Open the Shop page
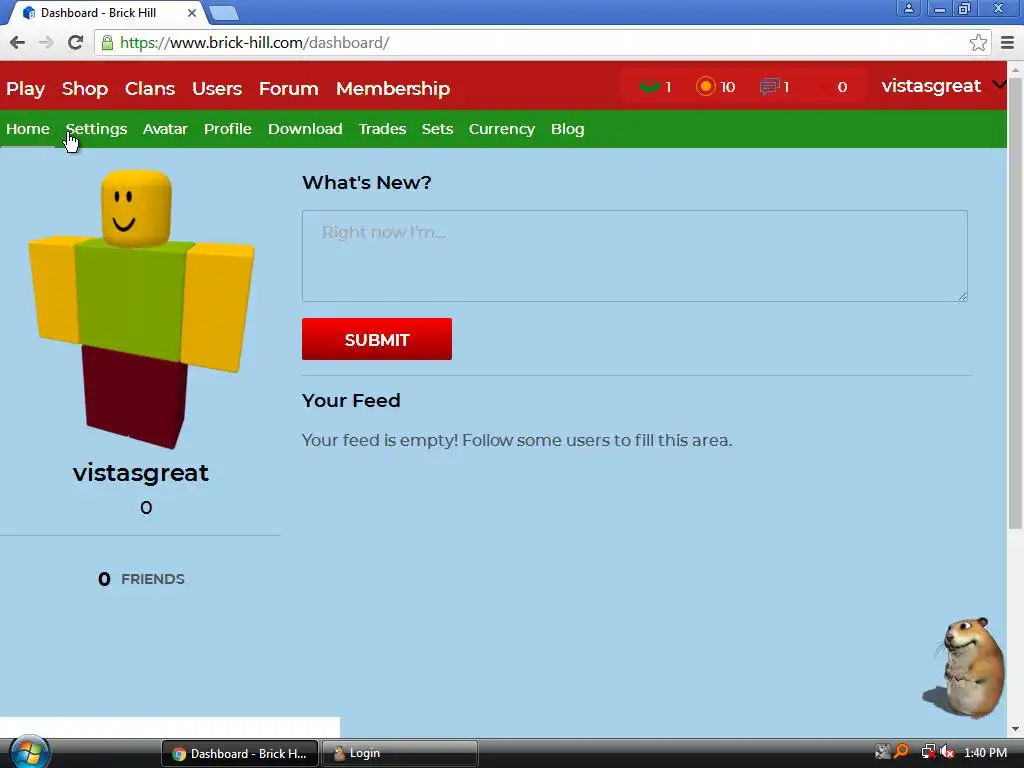 coord(85,88)
